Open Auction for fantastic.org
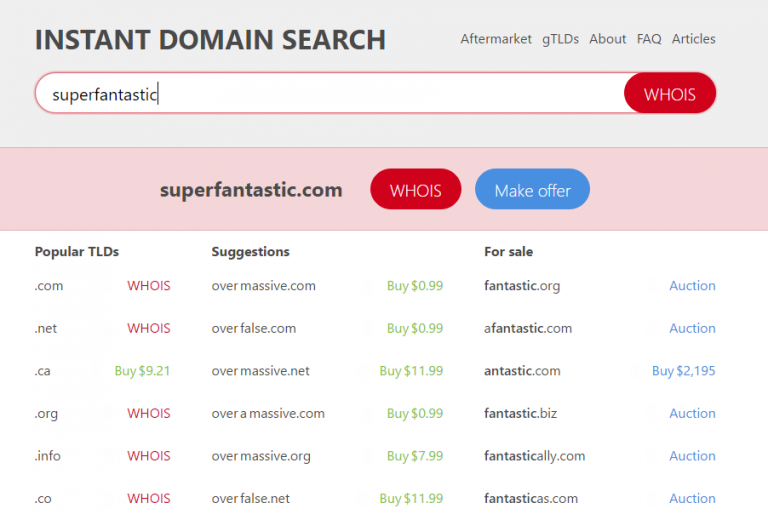Viewport: 768px width, 520px height. coord(692,286)
